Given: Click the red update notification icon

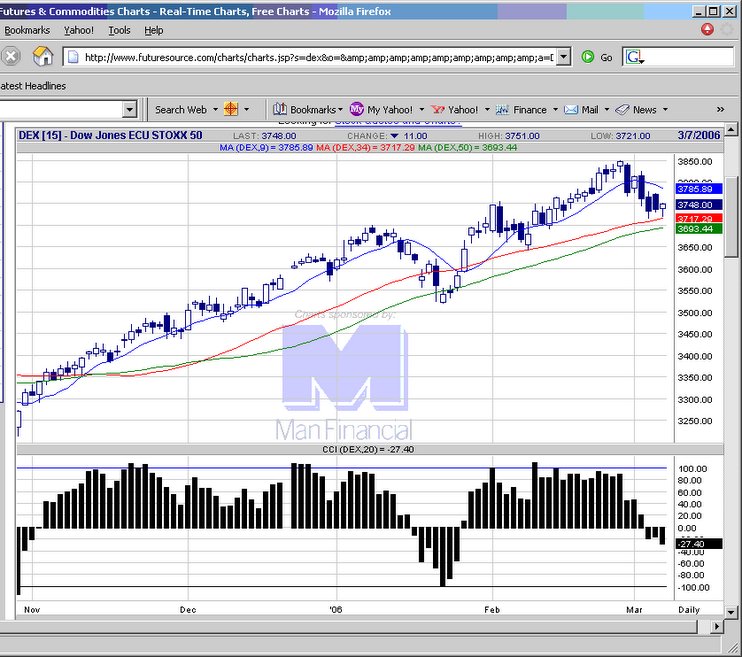Looking at the screenshot, I should click(x=707, y=29).
